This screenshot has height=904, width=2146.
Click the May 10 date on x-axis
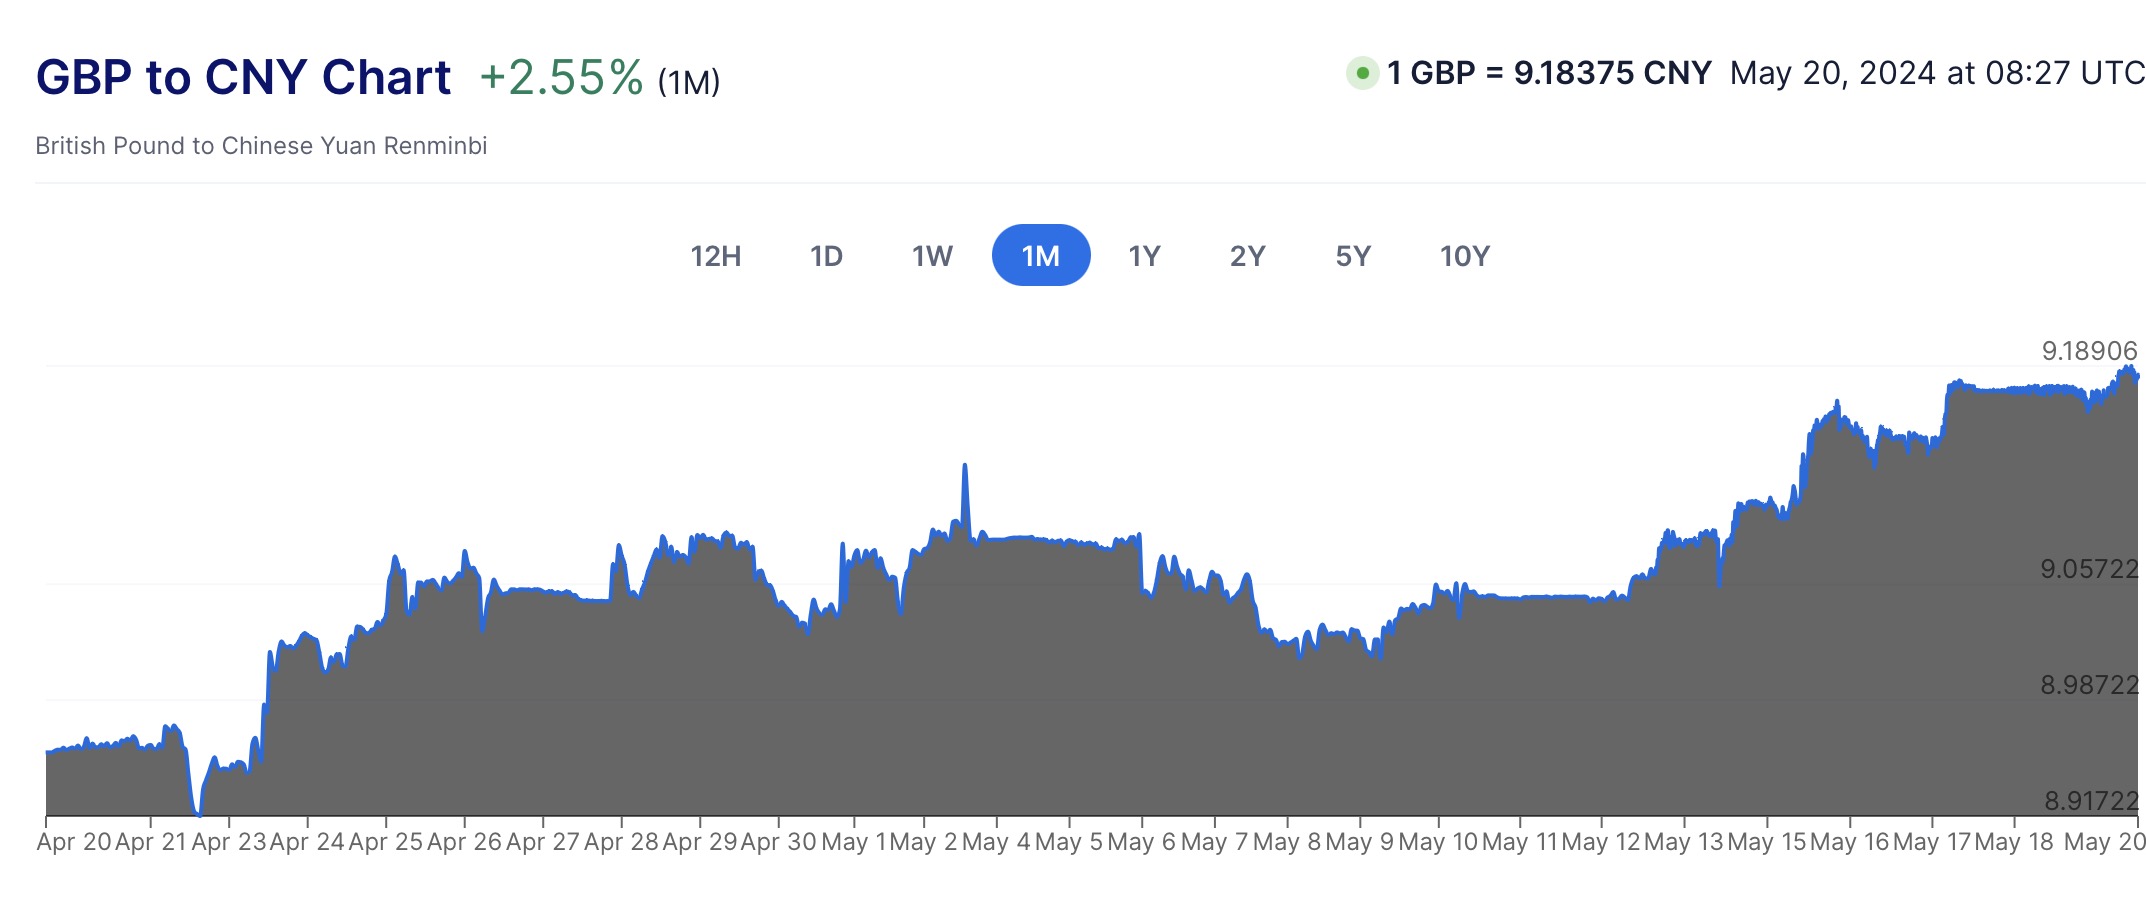[x=1438, y=842]
